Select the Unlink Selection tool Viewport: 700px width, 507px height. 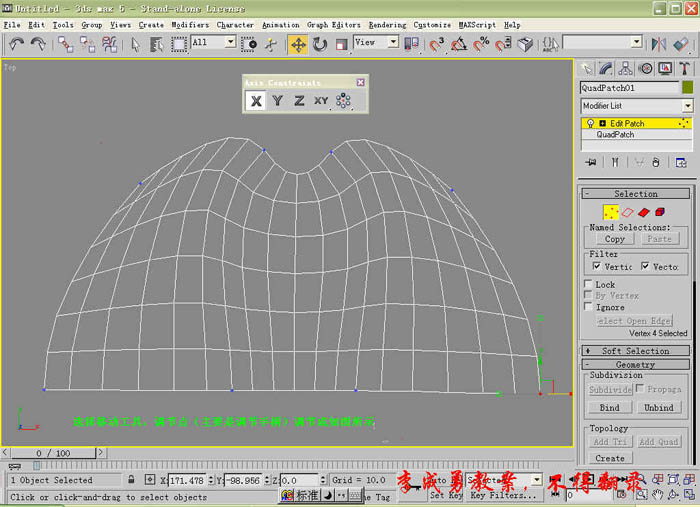click(88, 44)
